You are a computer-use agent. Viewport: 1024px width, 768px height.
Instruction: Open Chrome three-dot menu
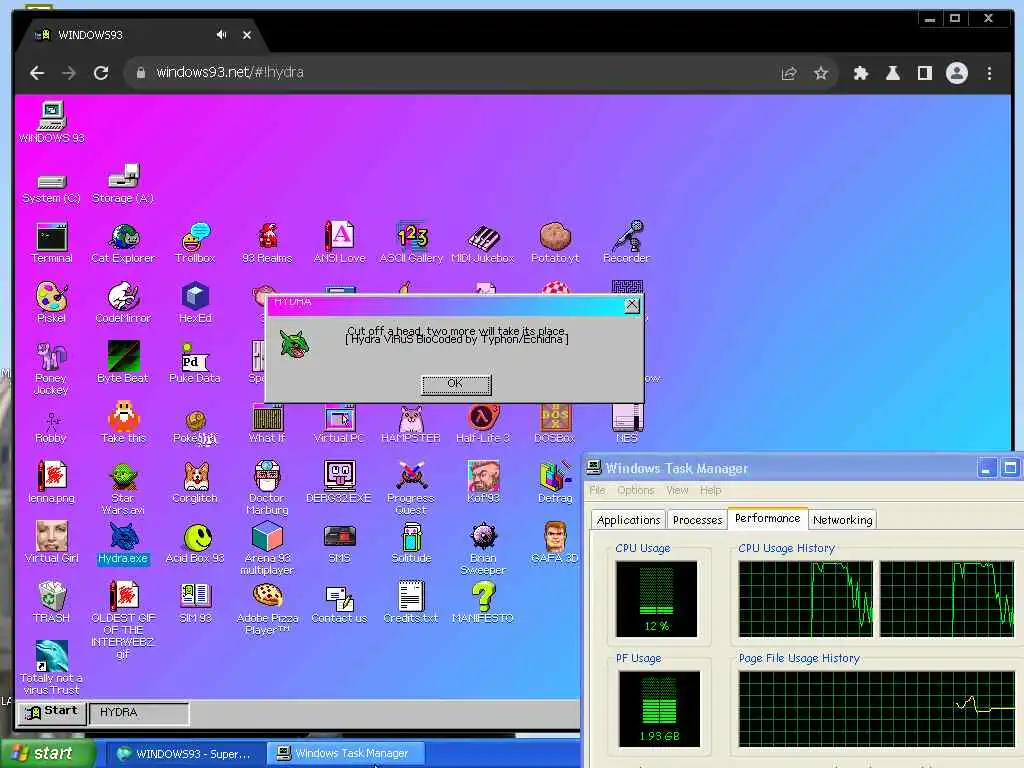[989, 73]
